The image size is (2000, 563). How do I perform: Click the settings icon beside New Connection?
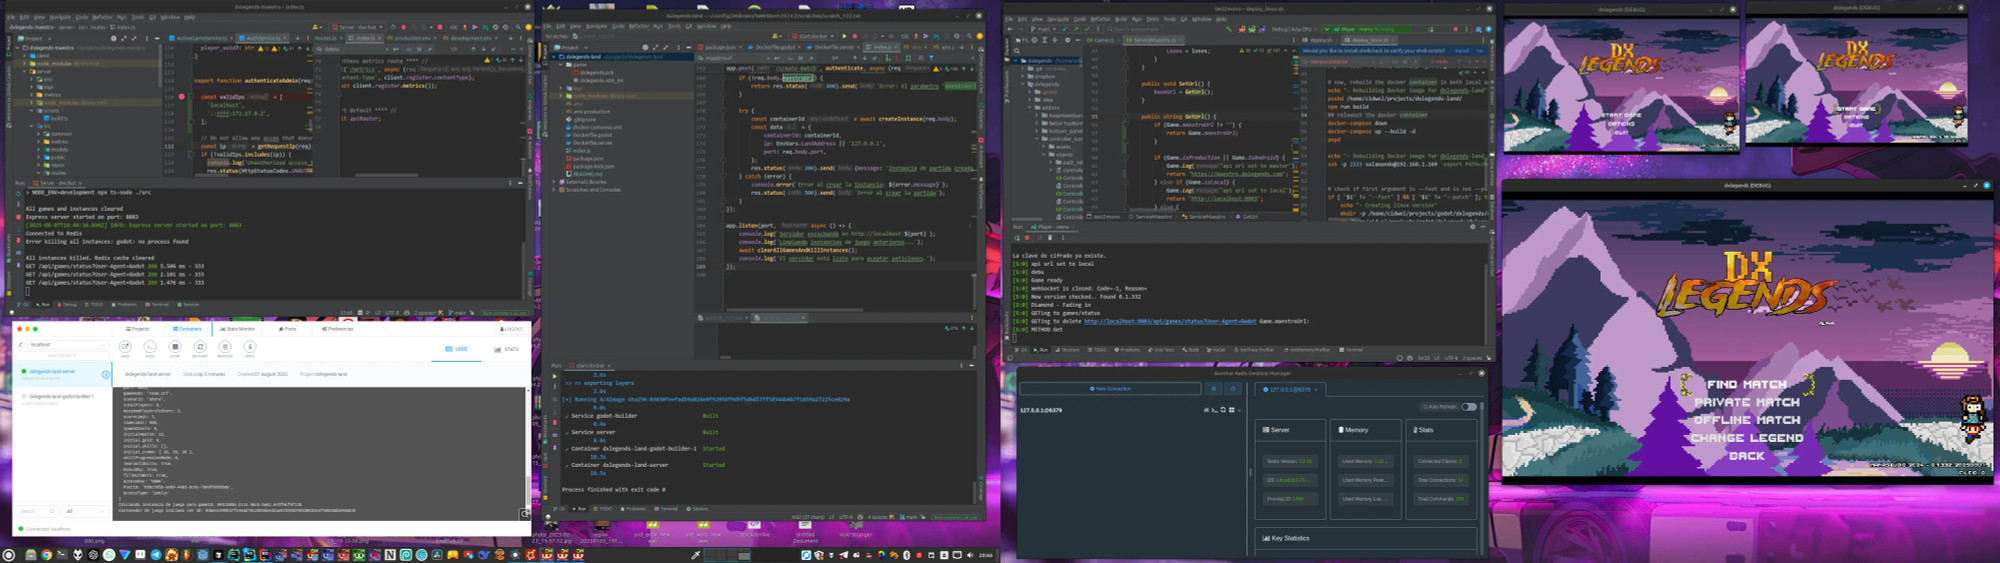click(x=1214, y=389)
